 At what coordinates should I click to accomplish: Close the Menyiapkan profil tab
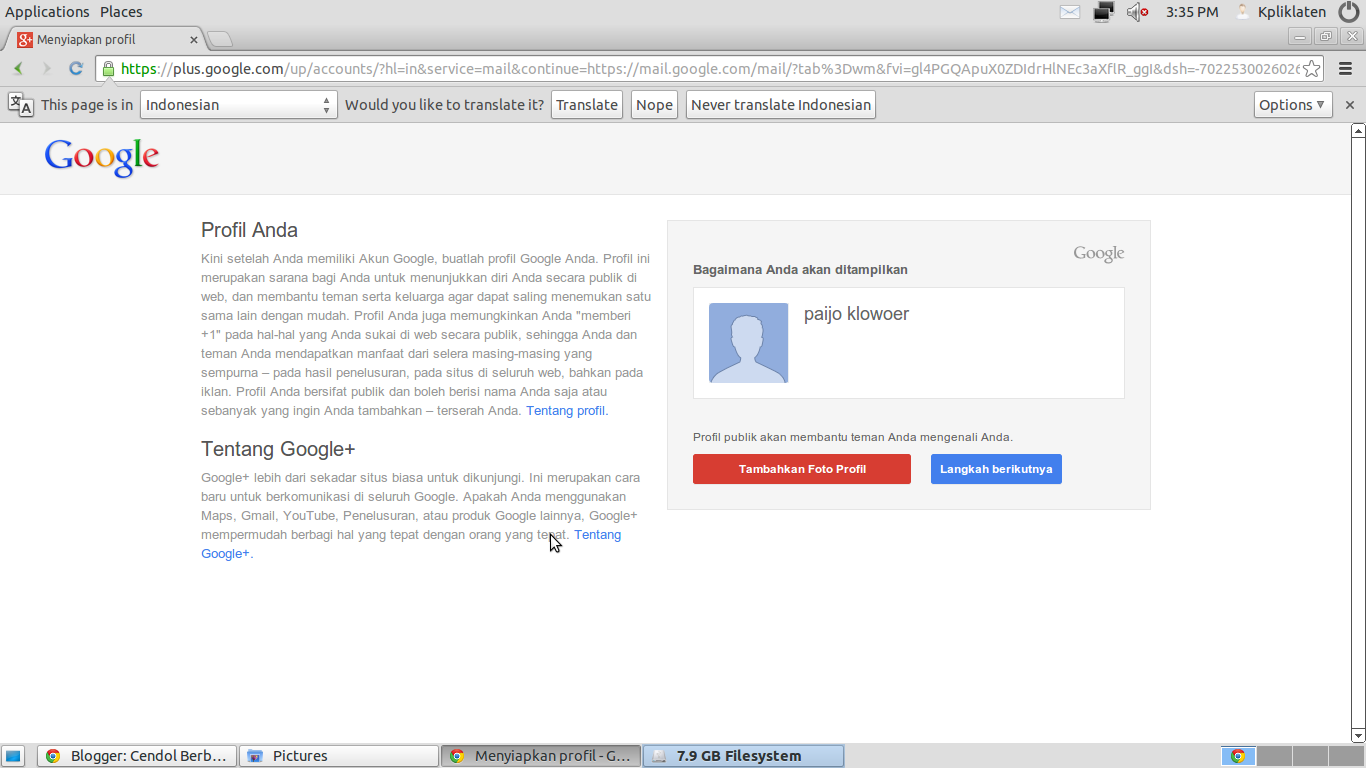click(x=194, y=40)
